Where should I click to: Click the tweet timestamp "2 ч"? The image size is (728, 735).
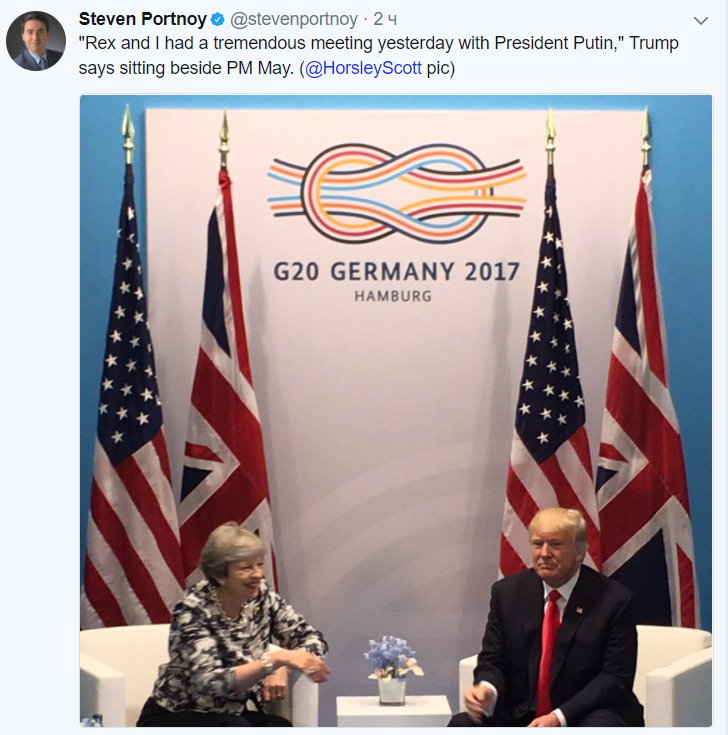click(x=385, y=19)
